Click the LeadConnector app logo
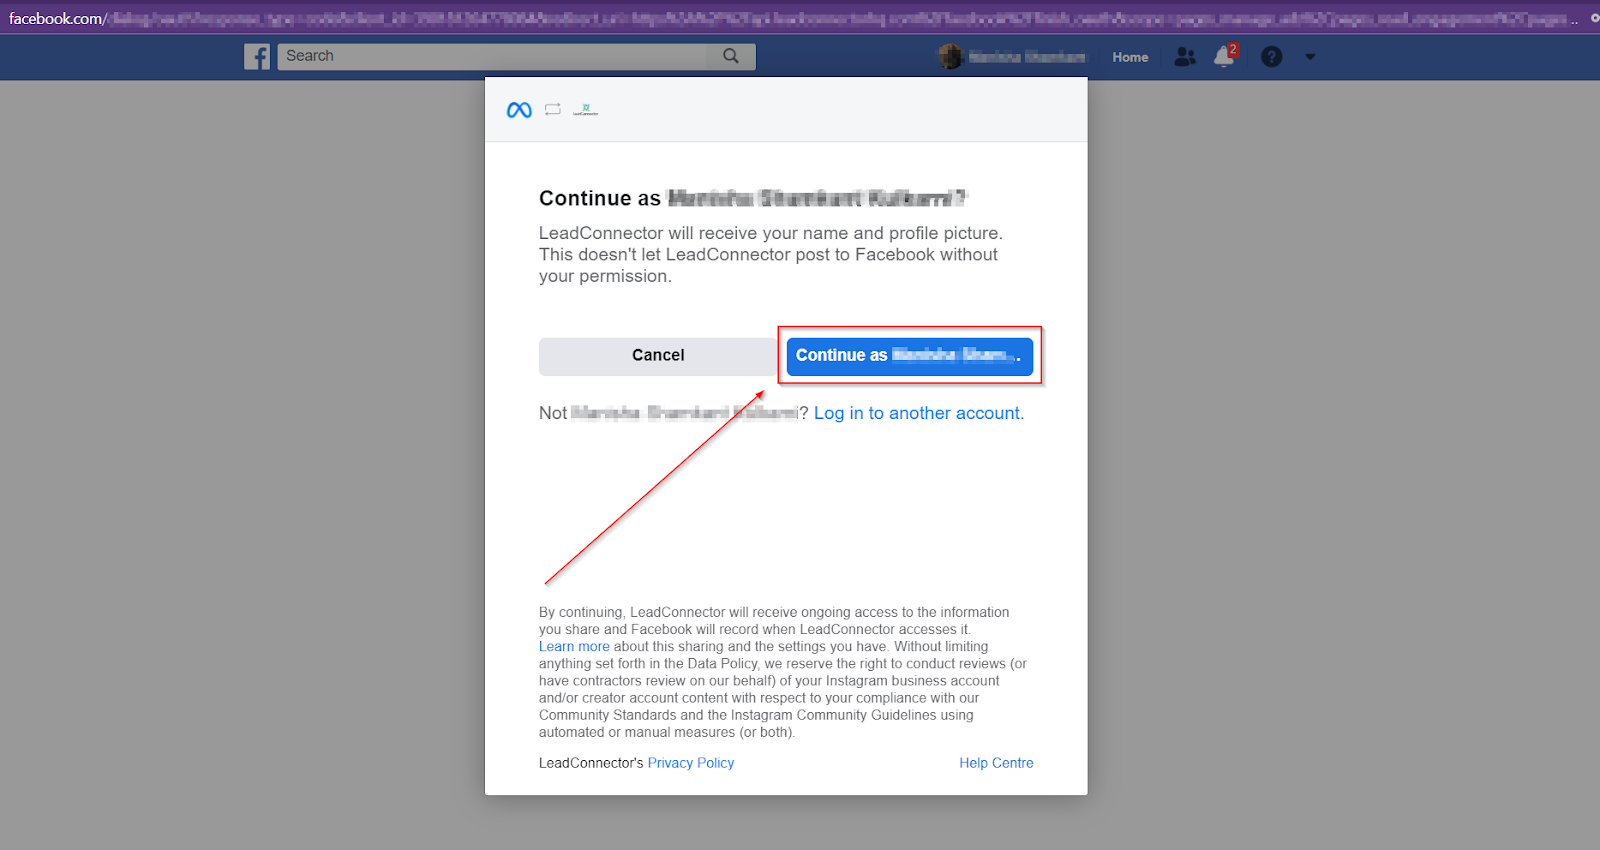1600x850 pixels. pyautogui.click(x=586, y=110)
